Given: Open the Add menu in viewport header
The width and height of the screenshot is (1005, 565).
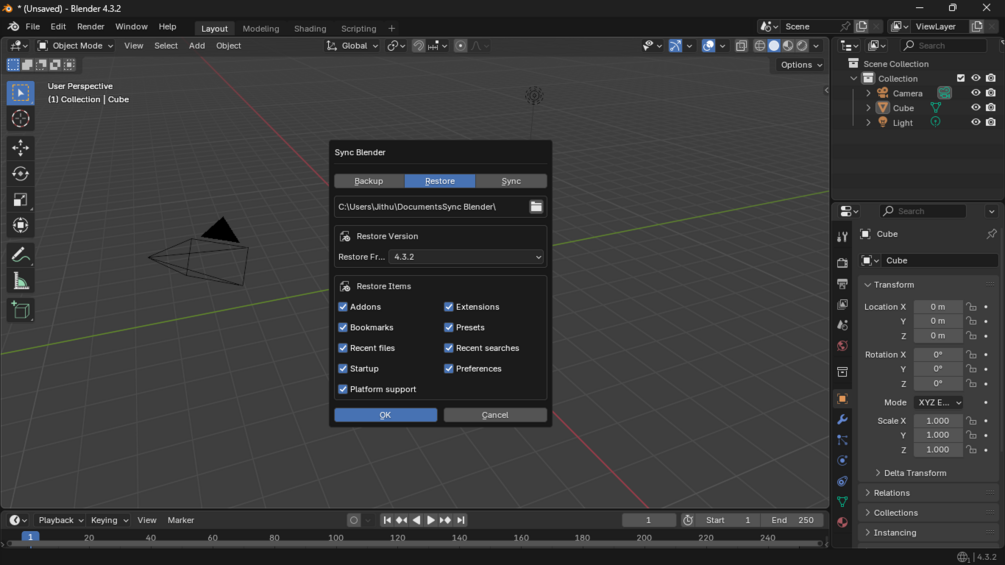Looking at the screenshot, I should (197, 46).
